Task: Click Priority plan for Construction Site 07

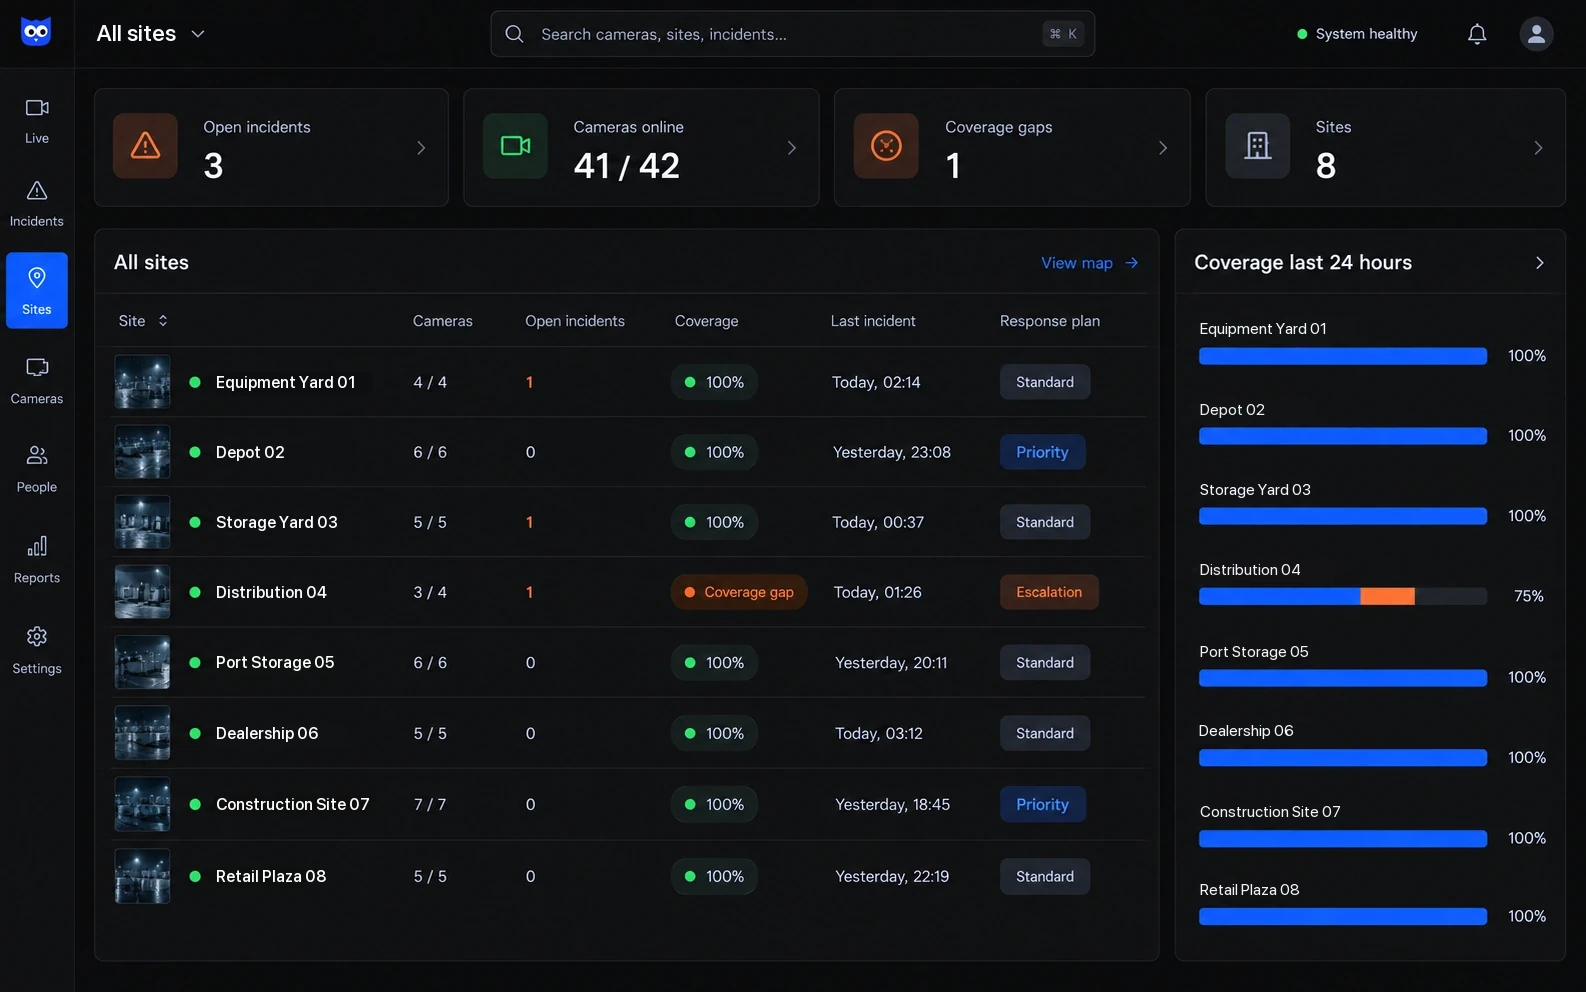Action: (1042, 804)
